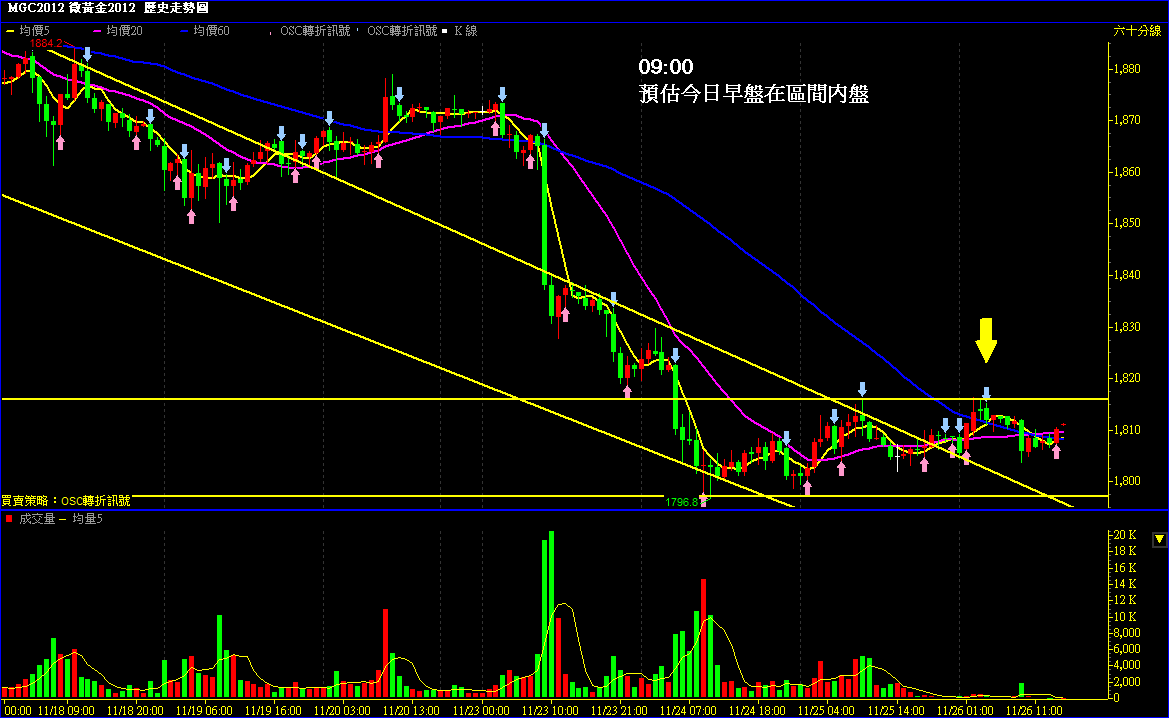Click the 12 K volume axis label
This screenshot has height=718, width=1169.
pyautogui.click(x=1125, y=600)
